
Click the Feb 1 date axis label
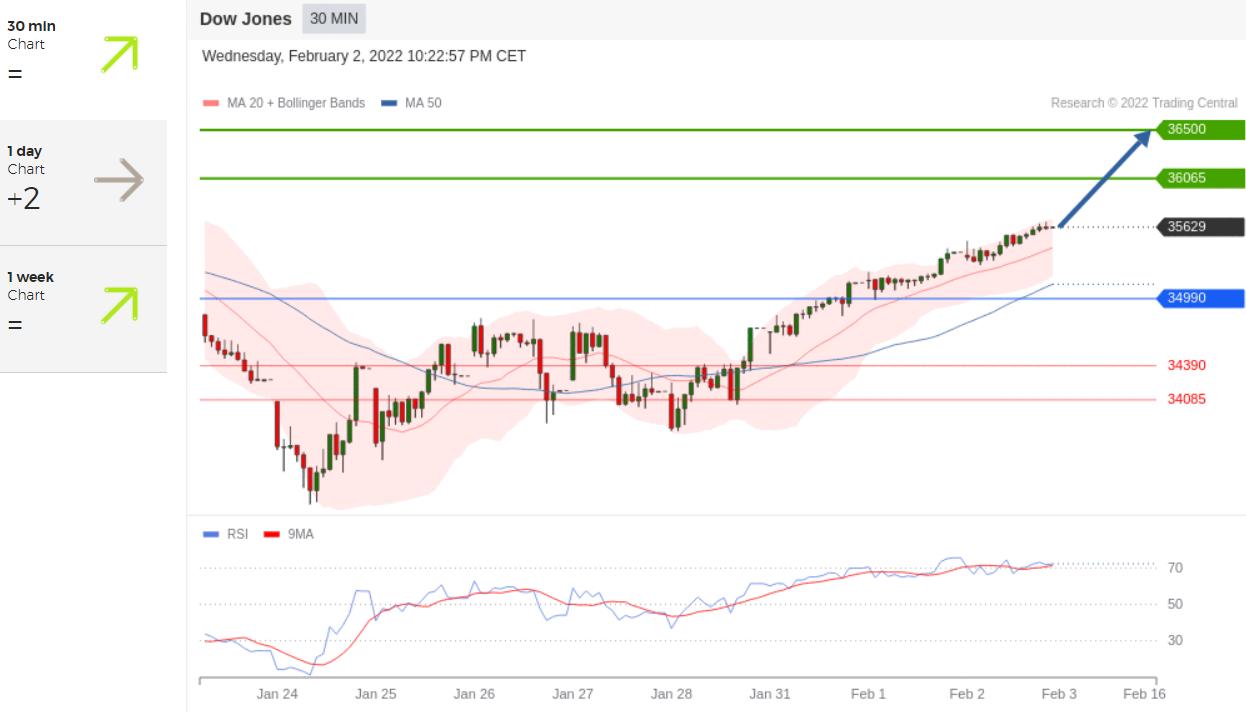coord(868,694)
